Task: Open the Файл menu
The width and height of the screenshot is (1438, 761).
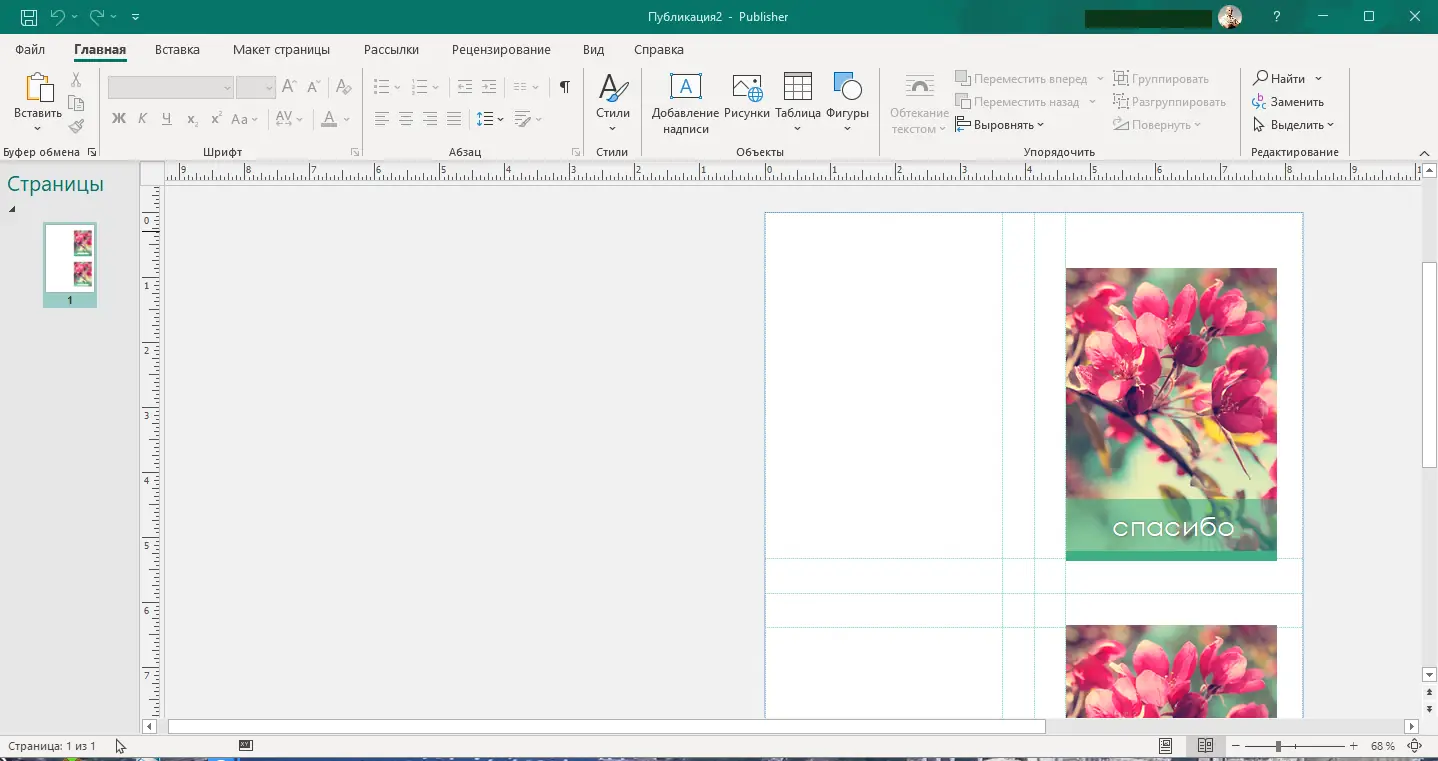Action: pyautogui.click(x=30, y=49)
